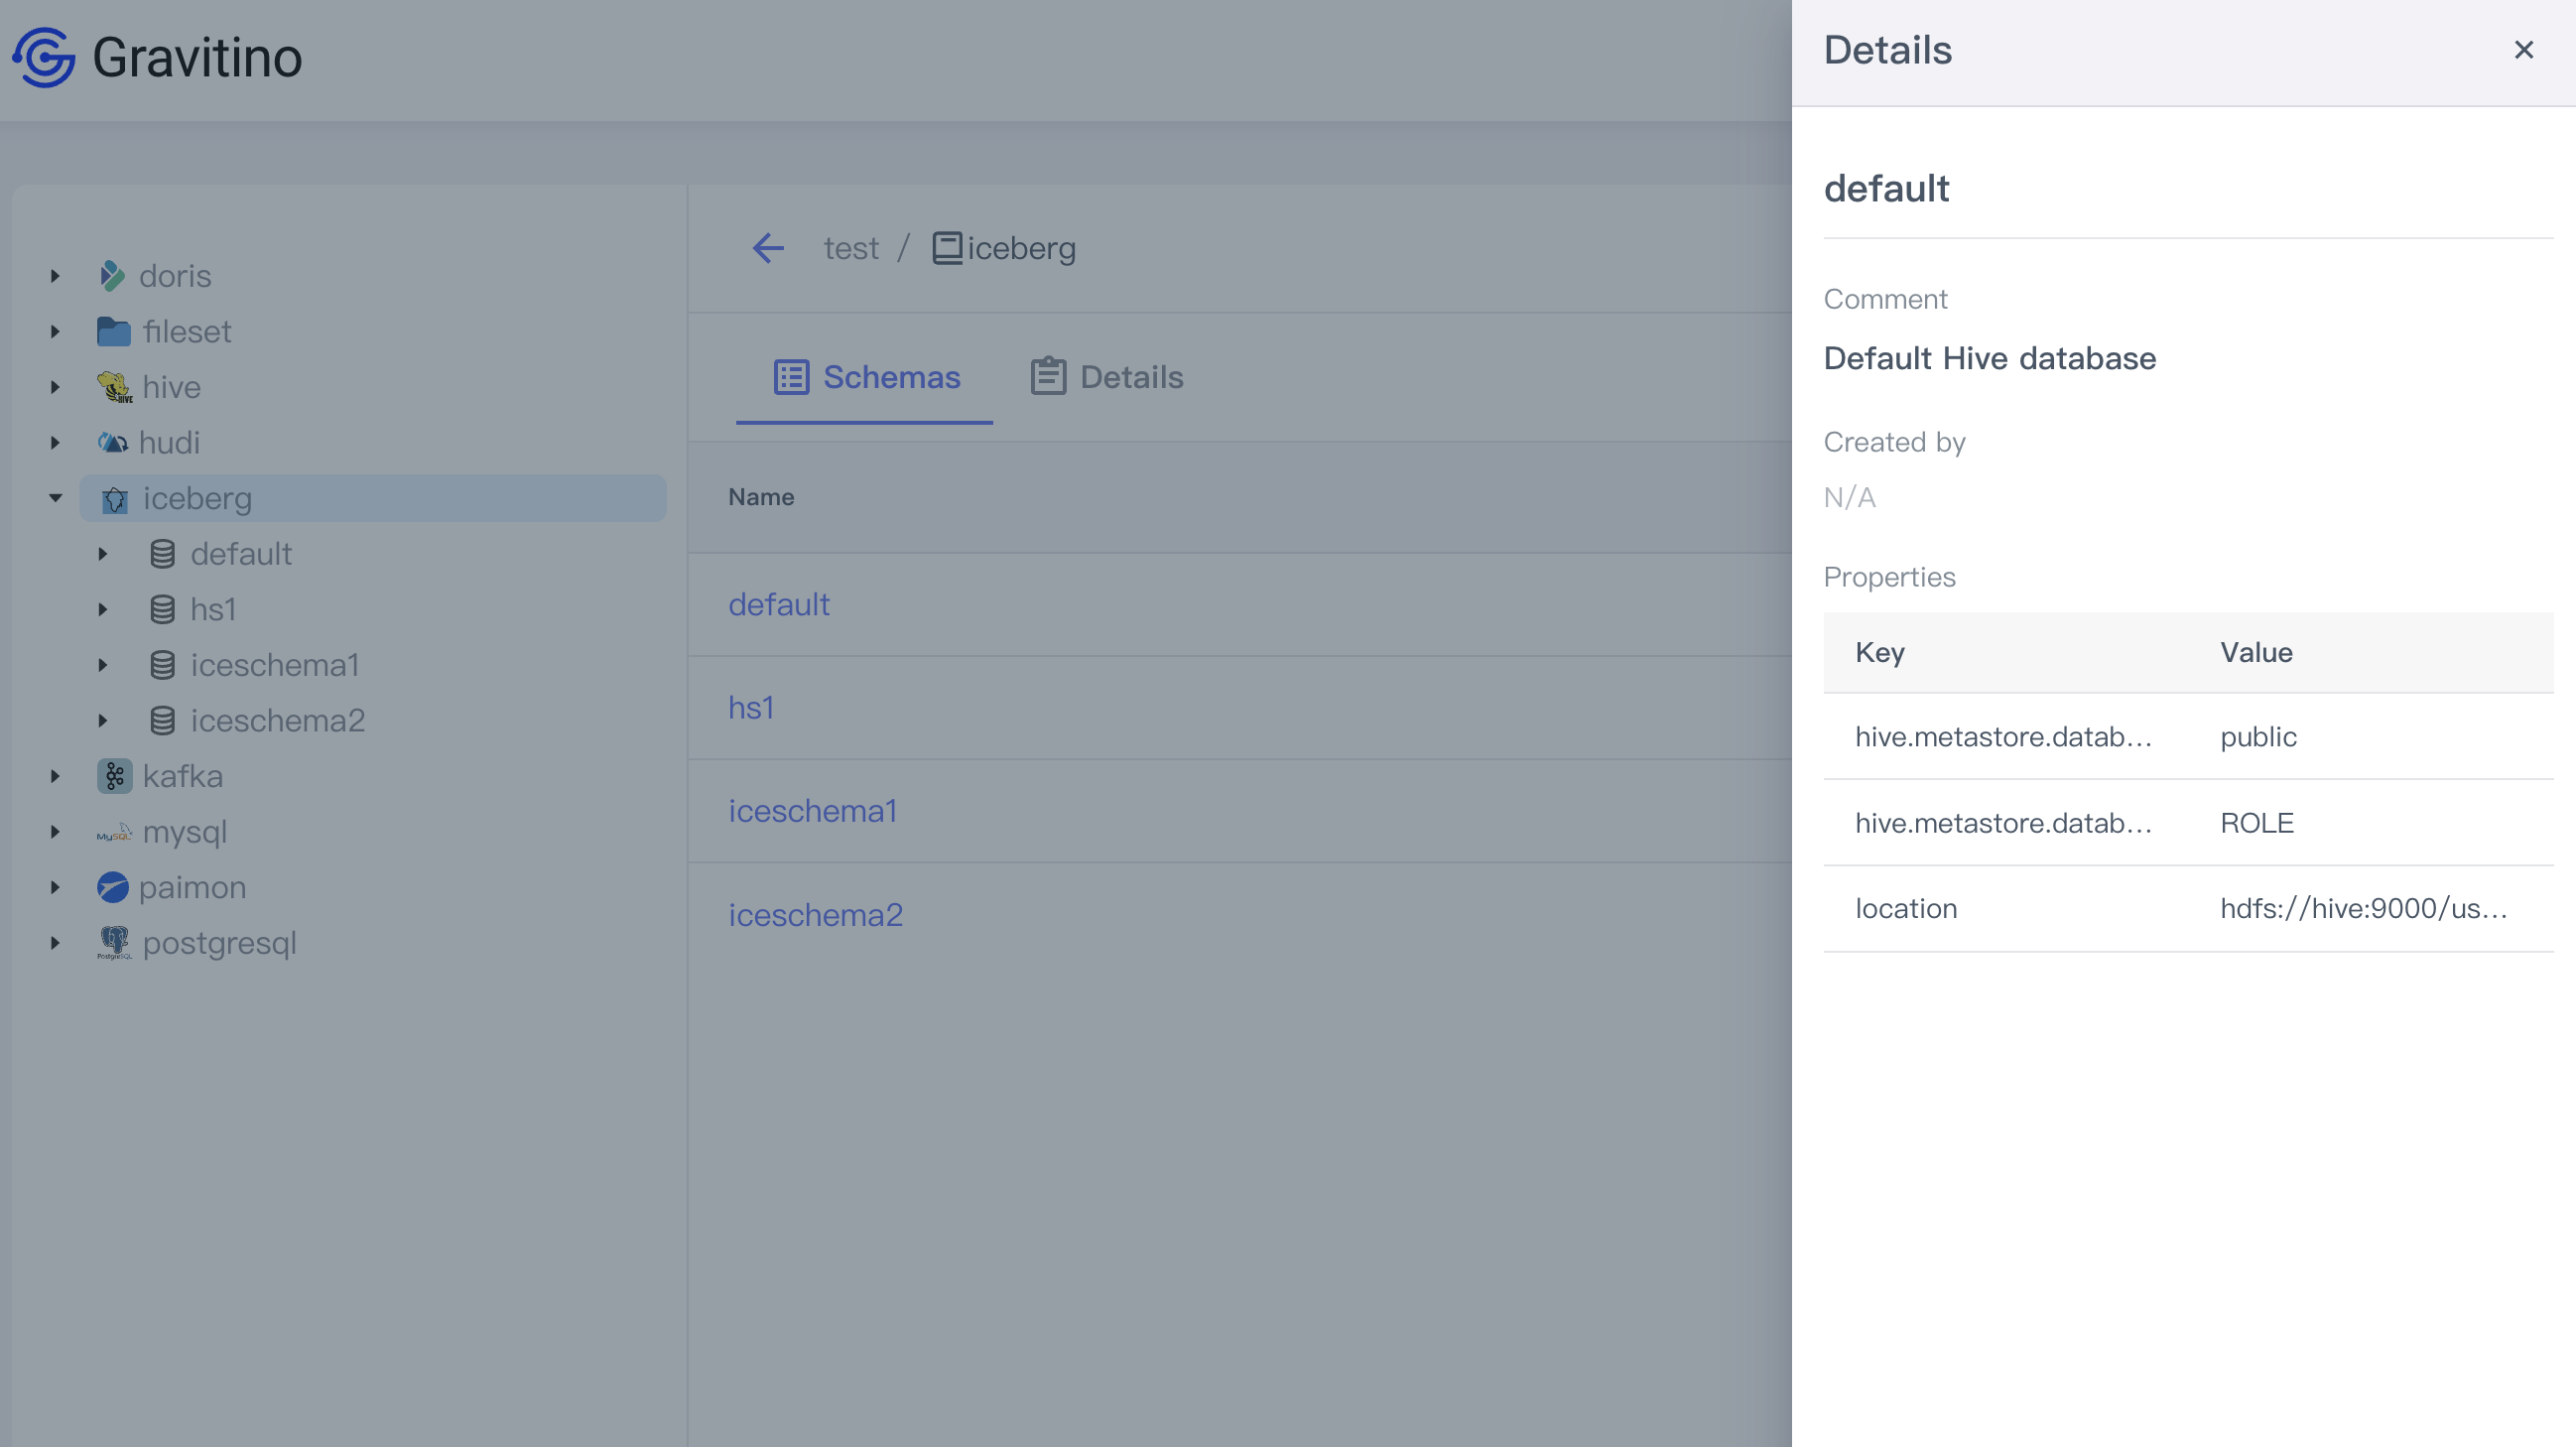
Task: Click the kafka catalog icon
Action: (113, 775)
